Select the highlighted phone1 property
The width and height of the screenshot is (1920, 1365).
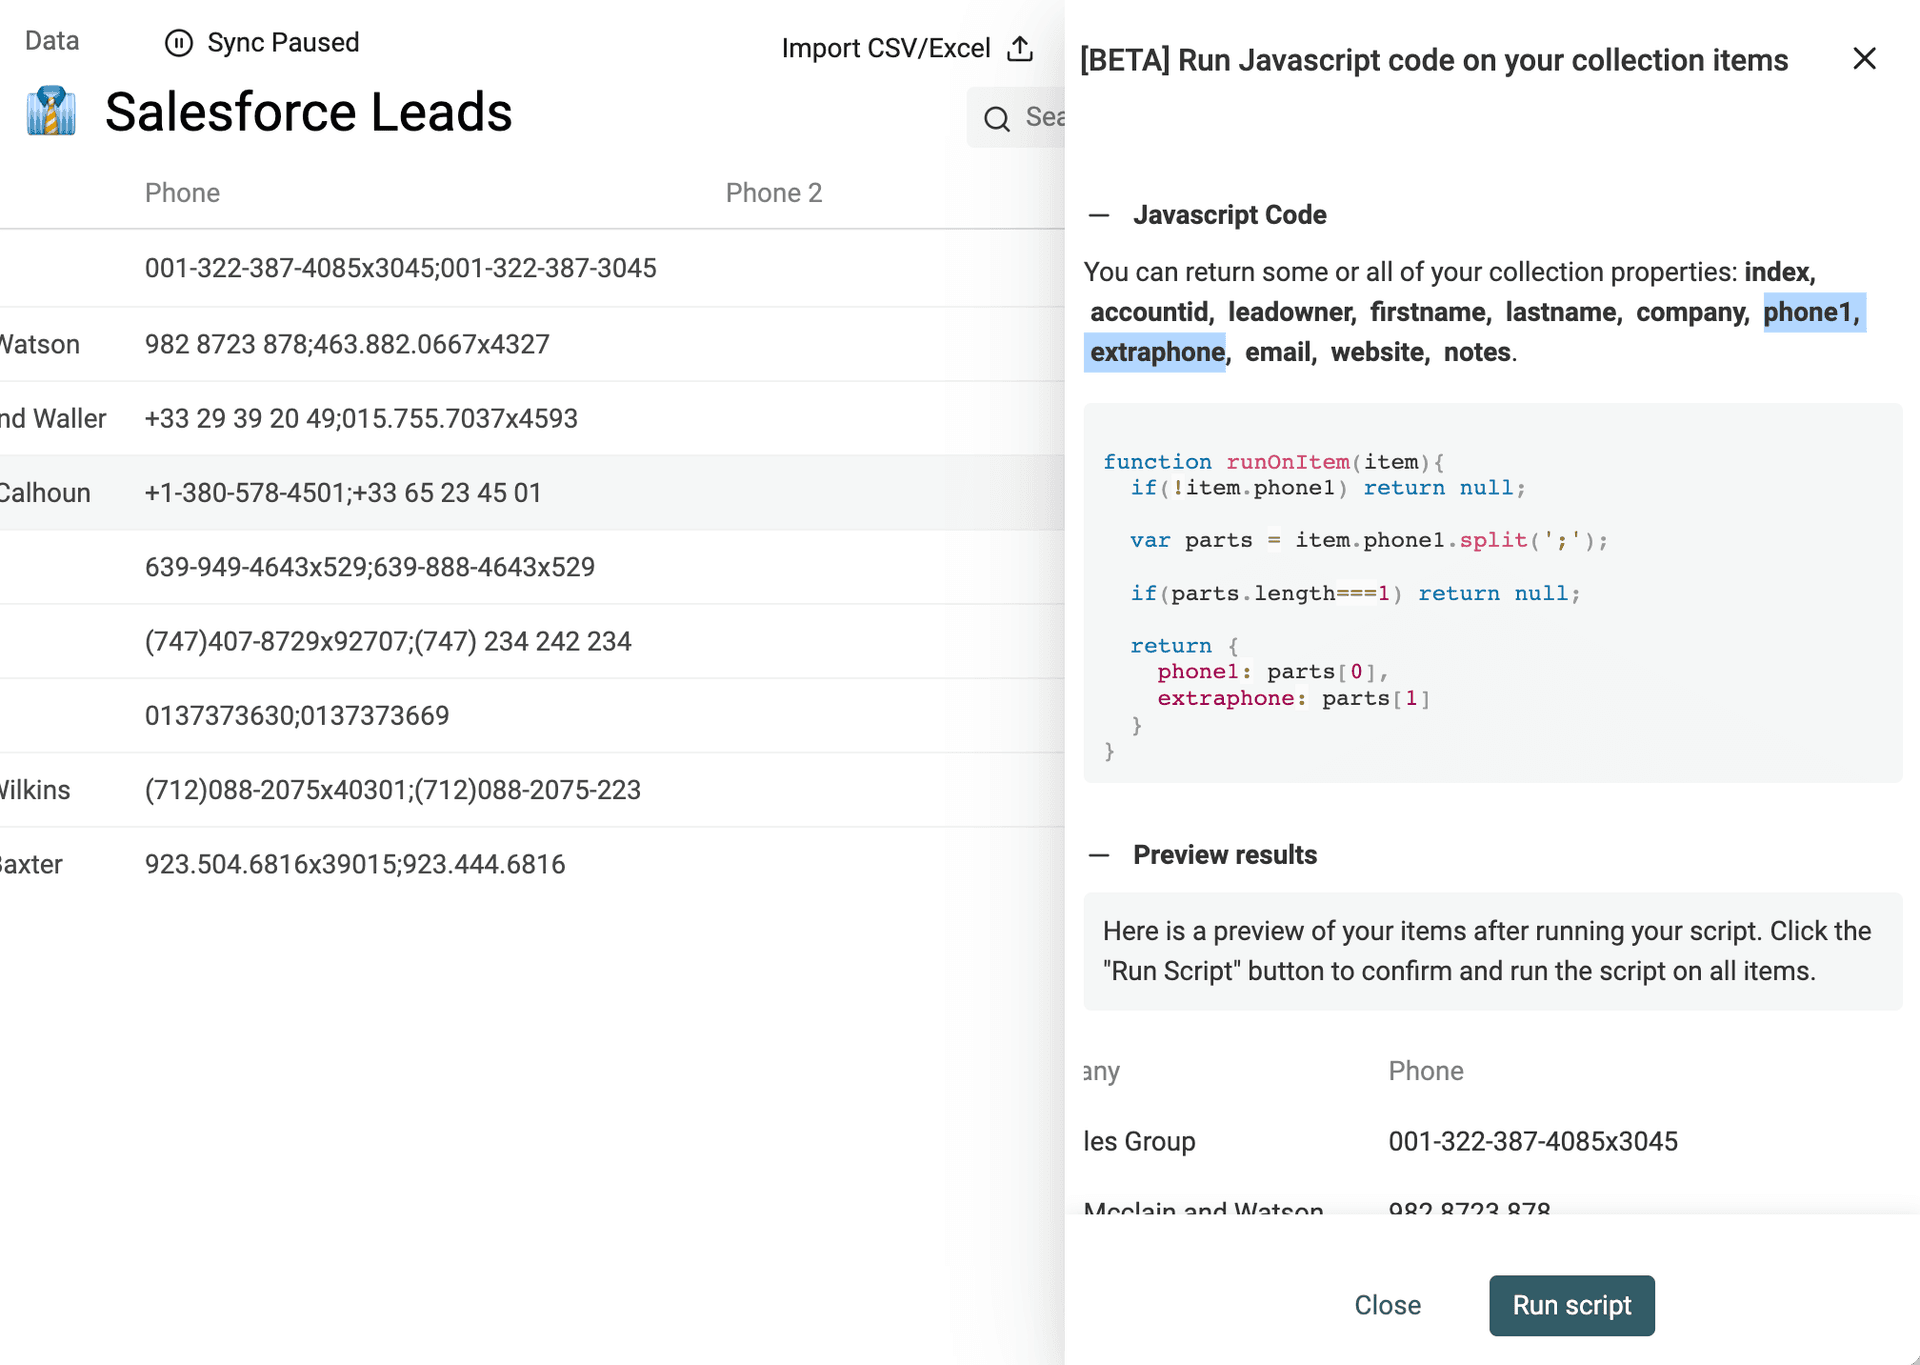tap(1811, 312)
